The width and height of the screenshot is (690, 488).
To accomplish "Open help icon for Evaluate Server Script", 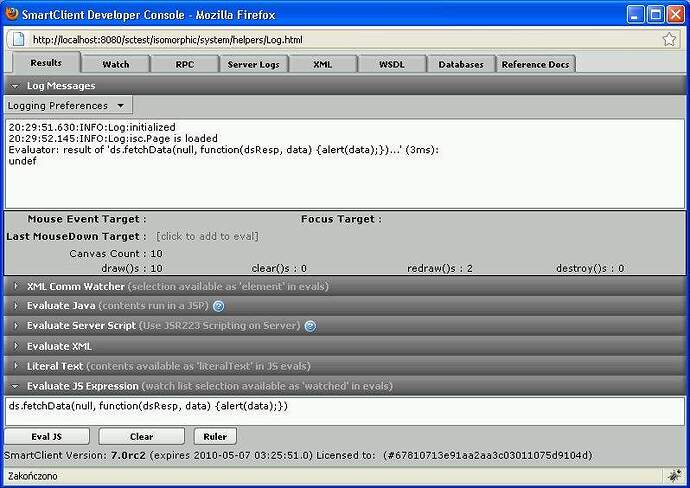I will (310, 326).
